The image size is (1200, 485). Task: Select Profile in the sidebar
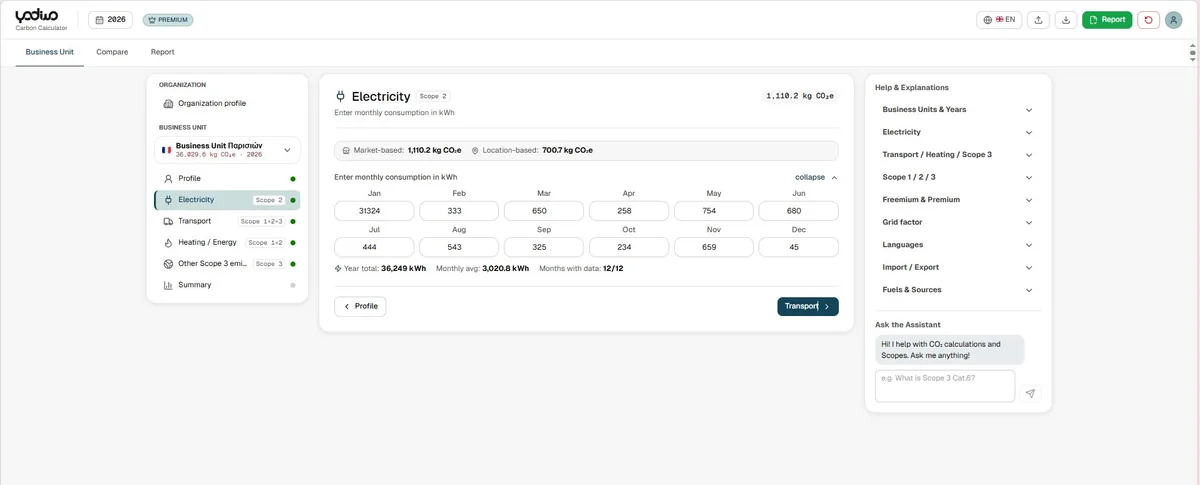227,178
